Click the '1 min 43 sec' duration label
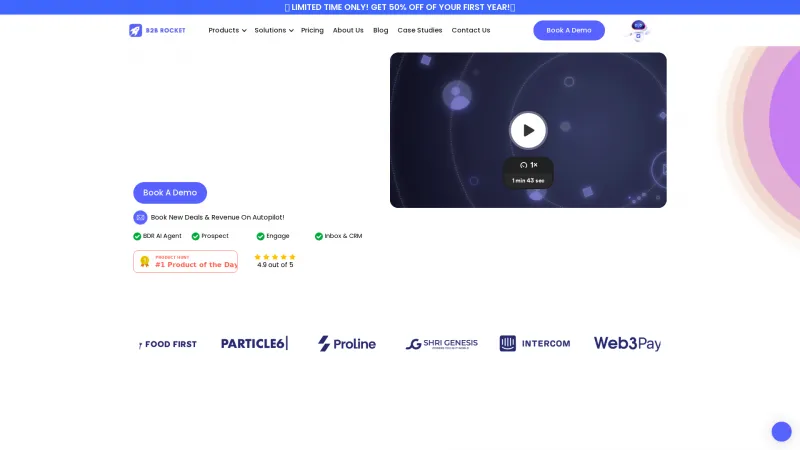 [x=528, y=181]
